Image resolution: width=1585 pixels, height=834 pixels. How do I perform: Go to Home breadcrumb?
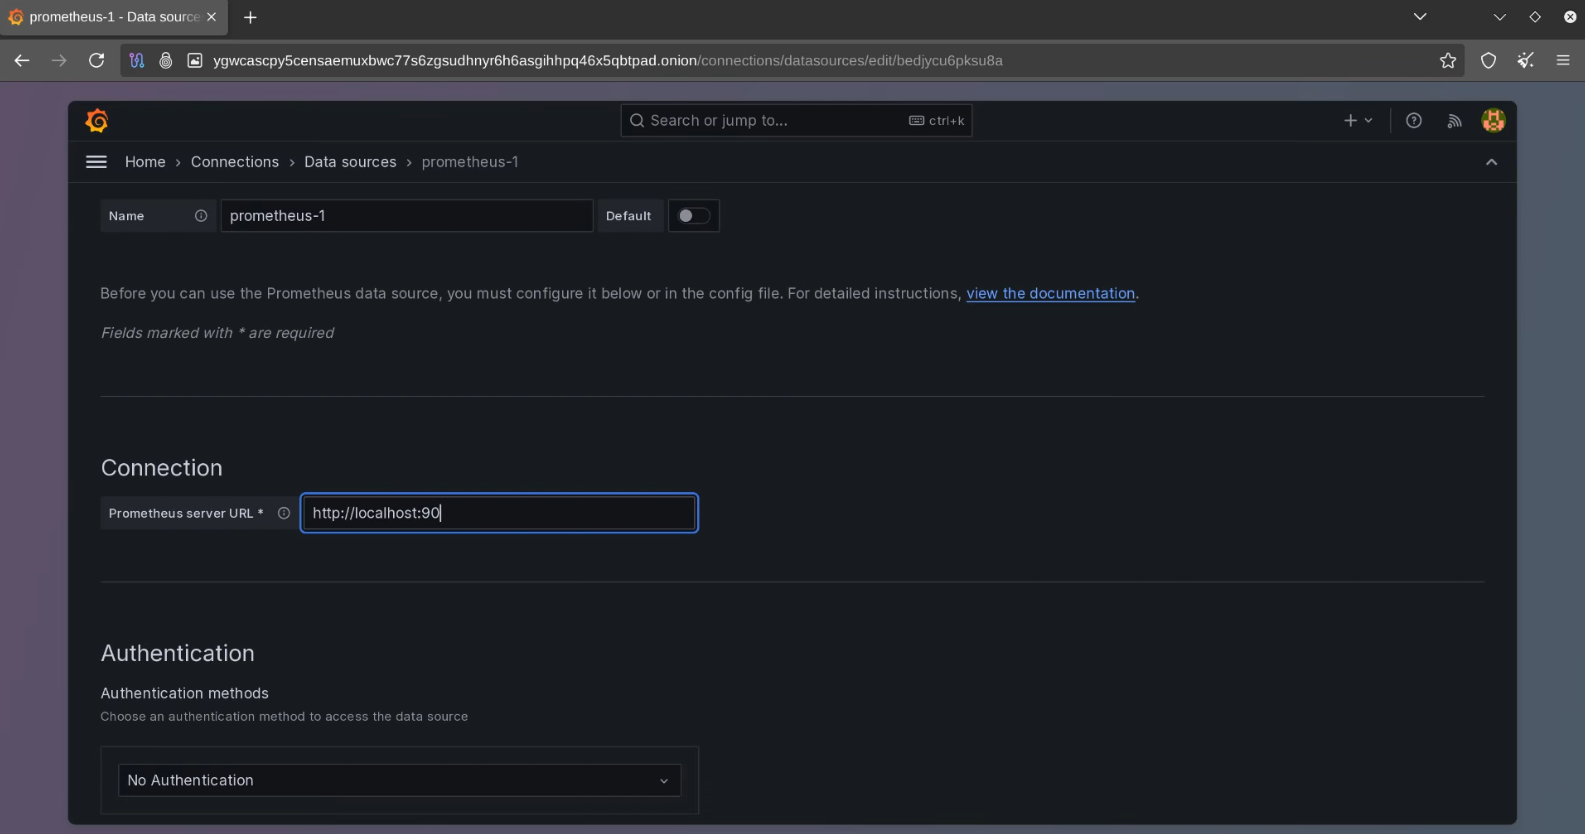pyautogui.click(x=145, y=162)
